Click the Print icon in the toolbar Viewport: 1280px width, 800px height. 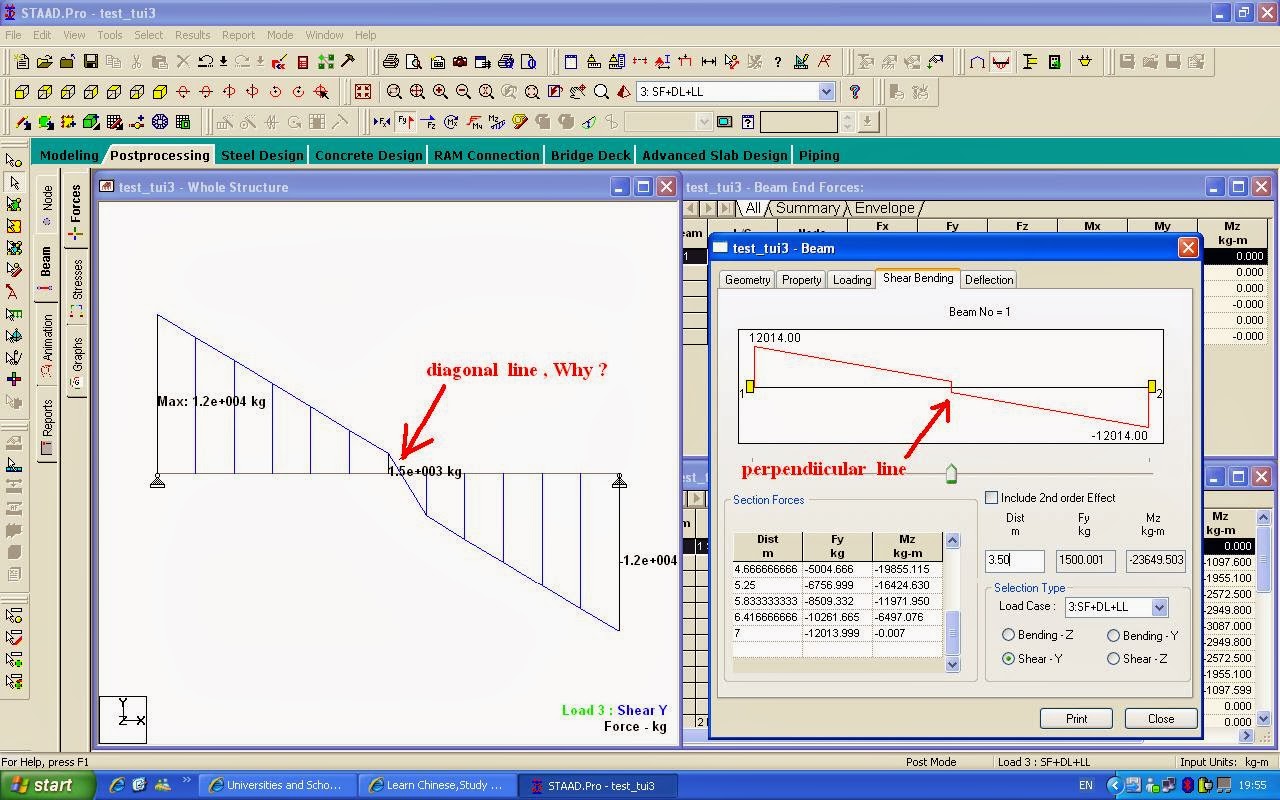pyautogui.click(x=391, y=62)
